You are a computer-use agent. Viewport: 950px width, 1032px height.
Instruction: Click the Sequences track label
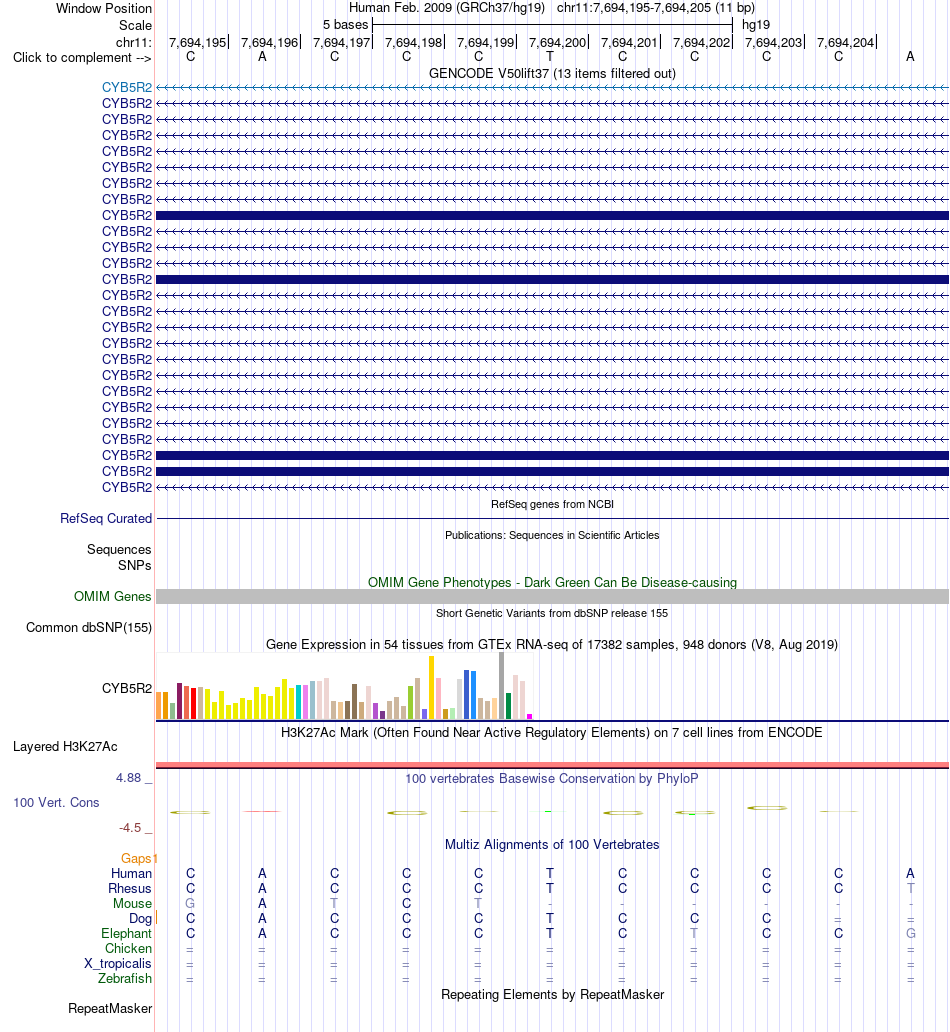tap(119, 550)
